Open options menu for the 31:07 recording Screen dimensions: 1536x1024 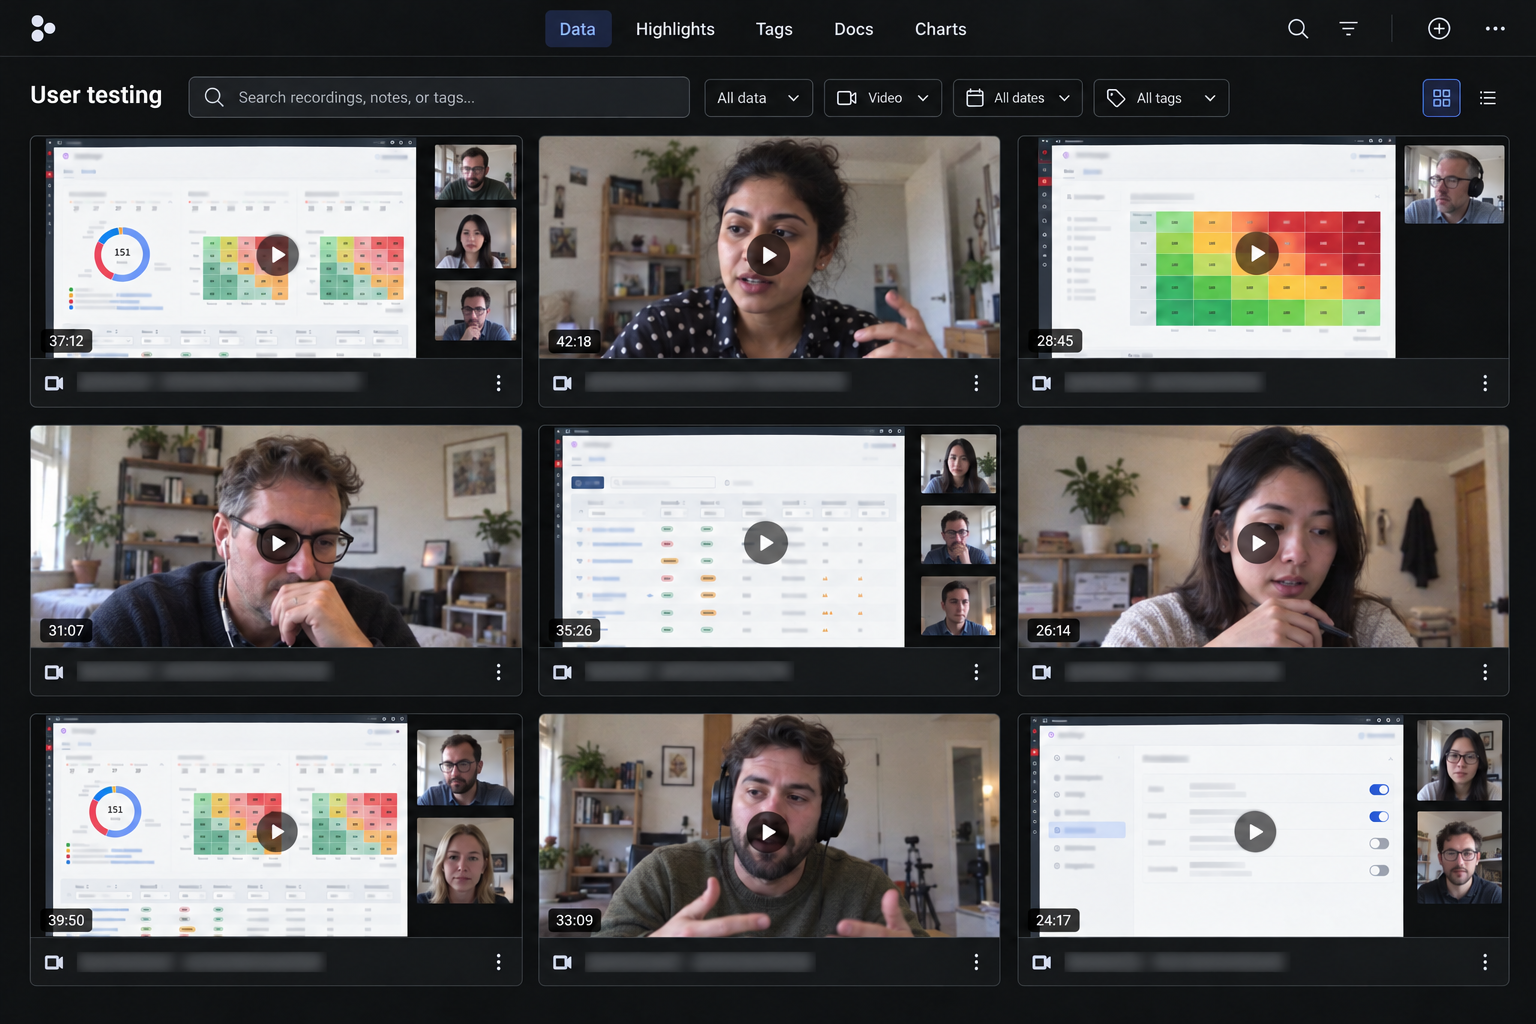[x=498, y=672]
